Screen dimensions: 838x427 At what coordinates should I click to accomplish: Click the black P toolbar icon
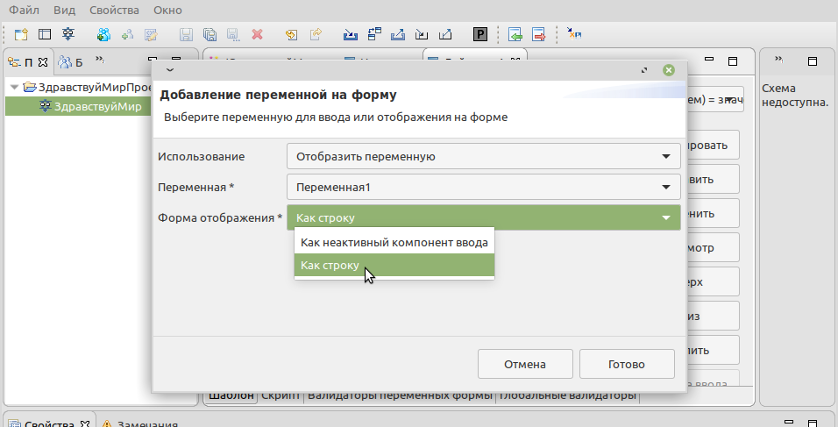(480, 35)
